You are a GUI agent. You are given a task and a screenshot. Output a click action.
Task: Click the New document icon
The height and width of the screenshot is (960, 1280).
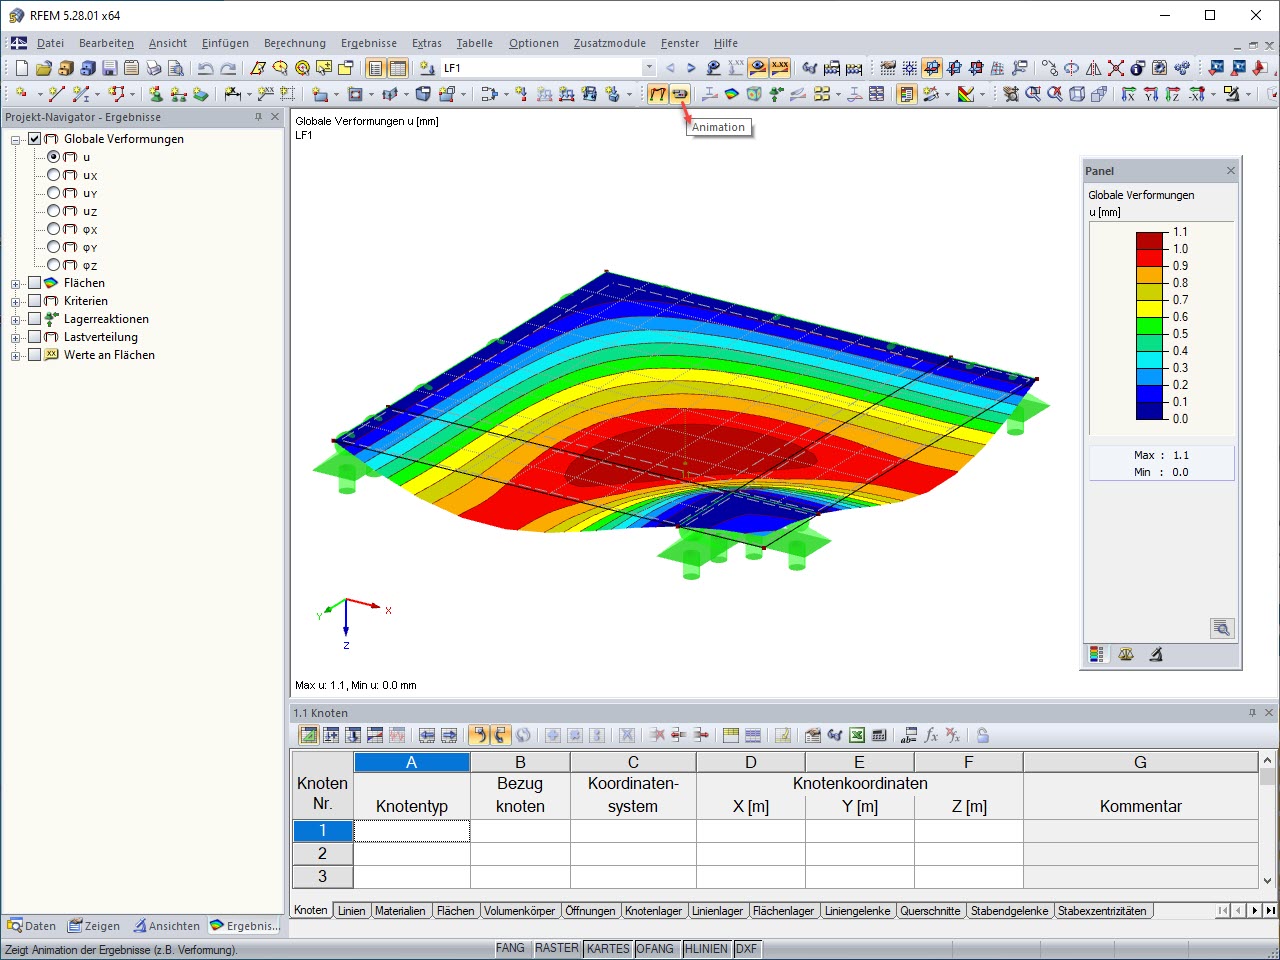[x=21, y=68]
